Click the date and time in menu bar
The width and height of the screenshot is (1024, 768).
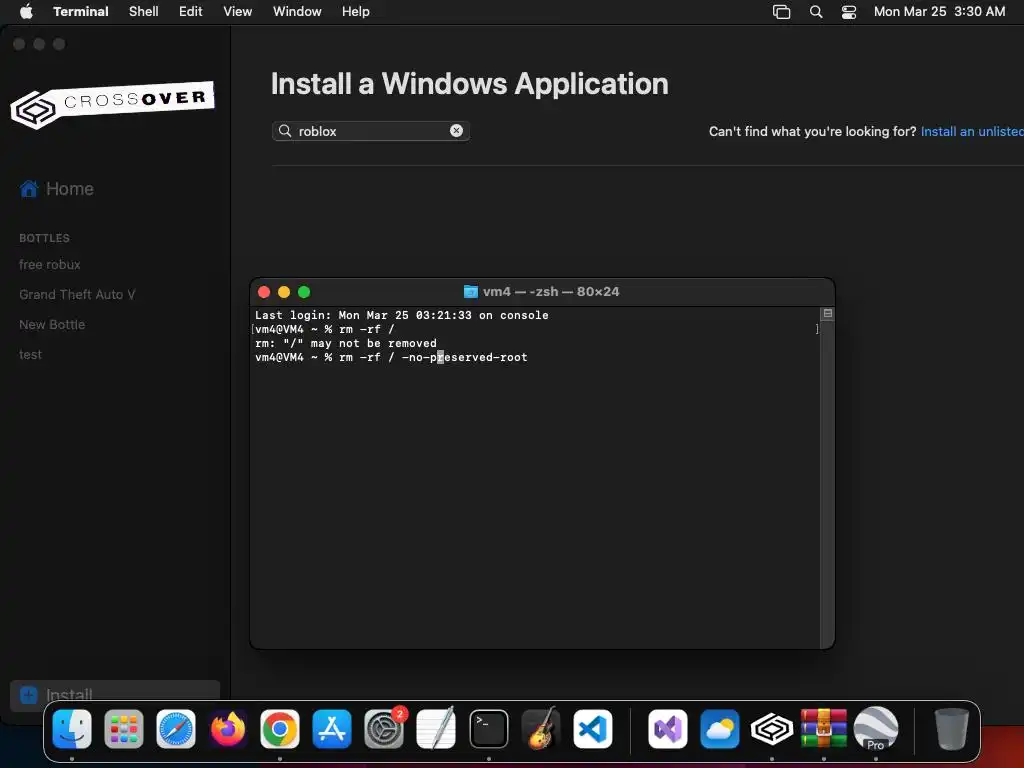click(939, 11)
